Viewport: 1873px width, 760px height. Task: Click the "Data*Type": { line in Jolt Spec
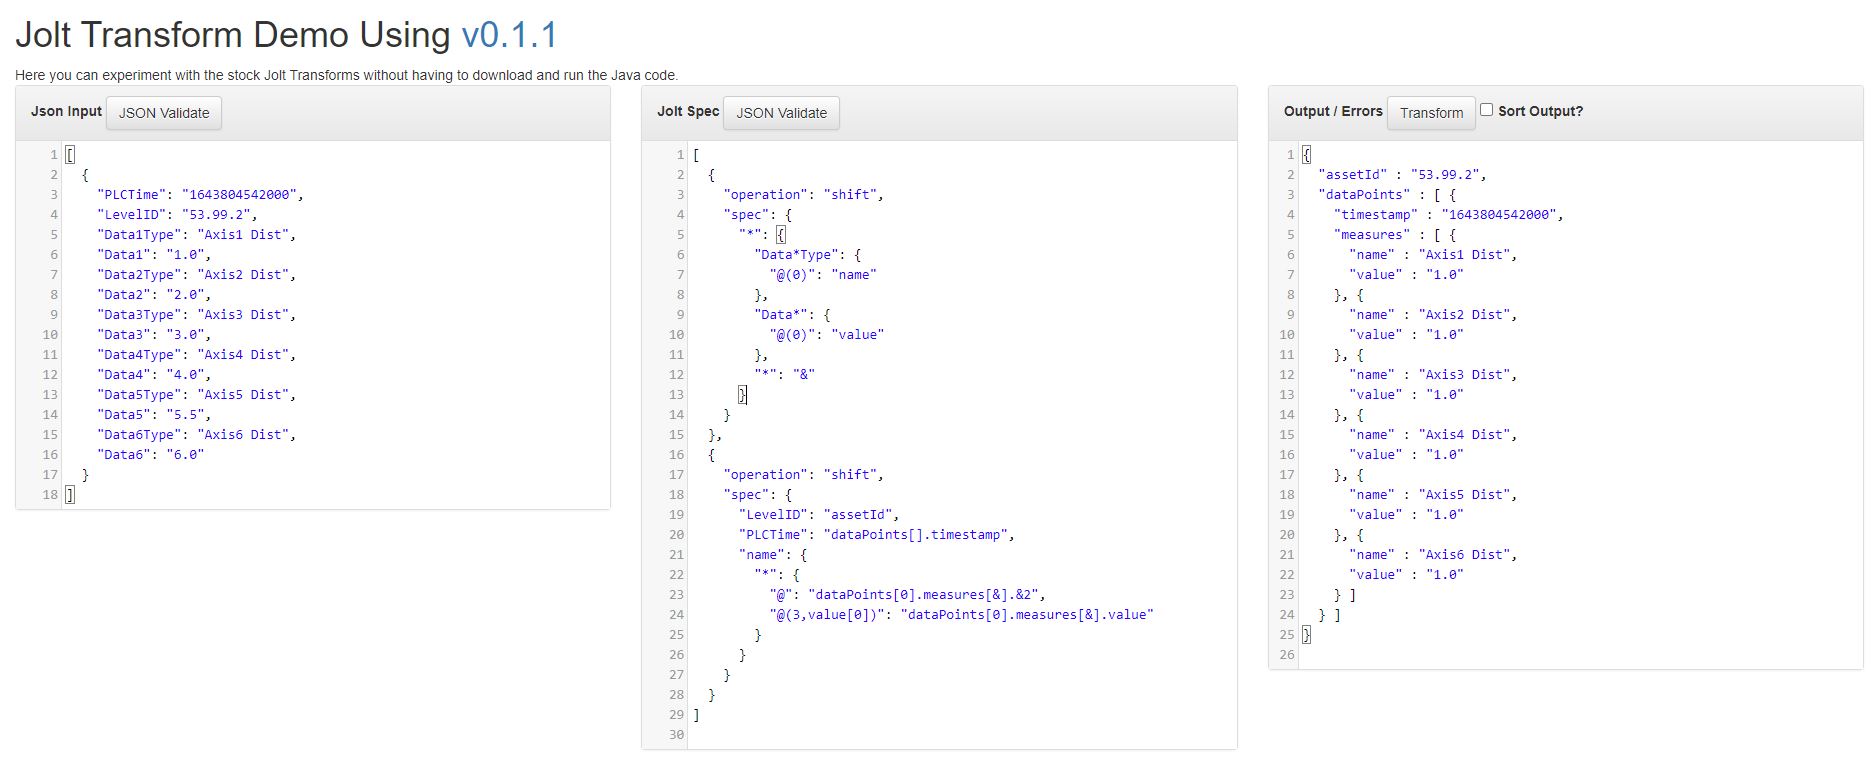coord(807,255)
